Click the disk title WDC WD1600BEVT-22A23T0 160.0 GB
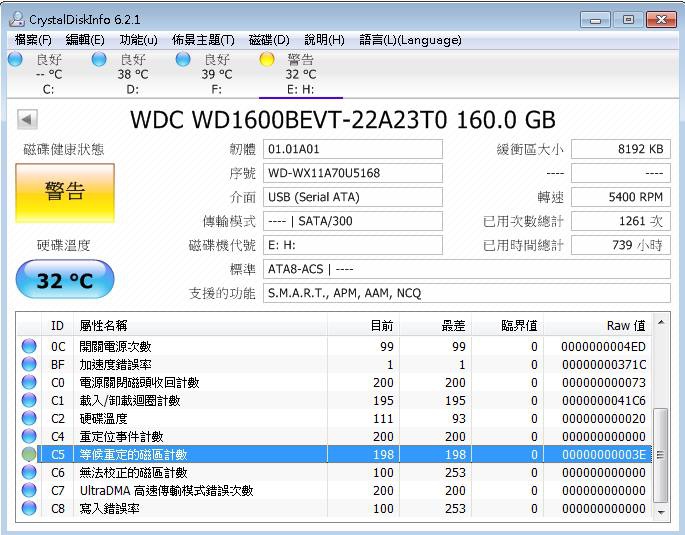This screenshot has height=535, width=685. [x=343, y=120]
